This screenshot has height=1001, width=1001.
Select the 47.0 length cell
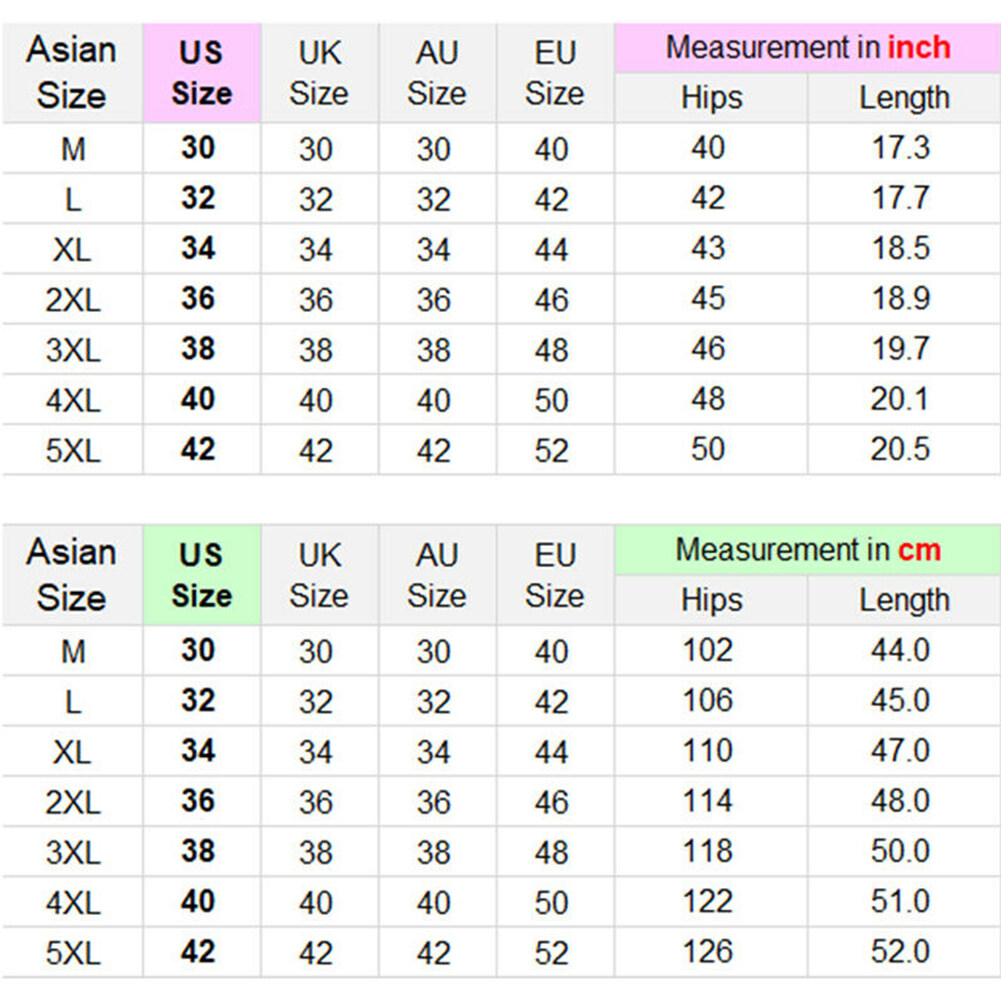pyautogui.click(x=901, y=751)
